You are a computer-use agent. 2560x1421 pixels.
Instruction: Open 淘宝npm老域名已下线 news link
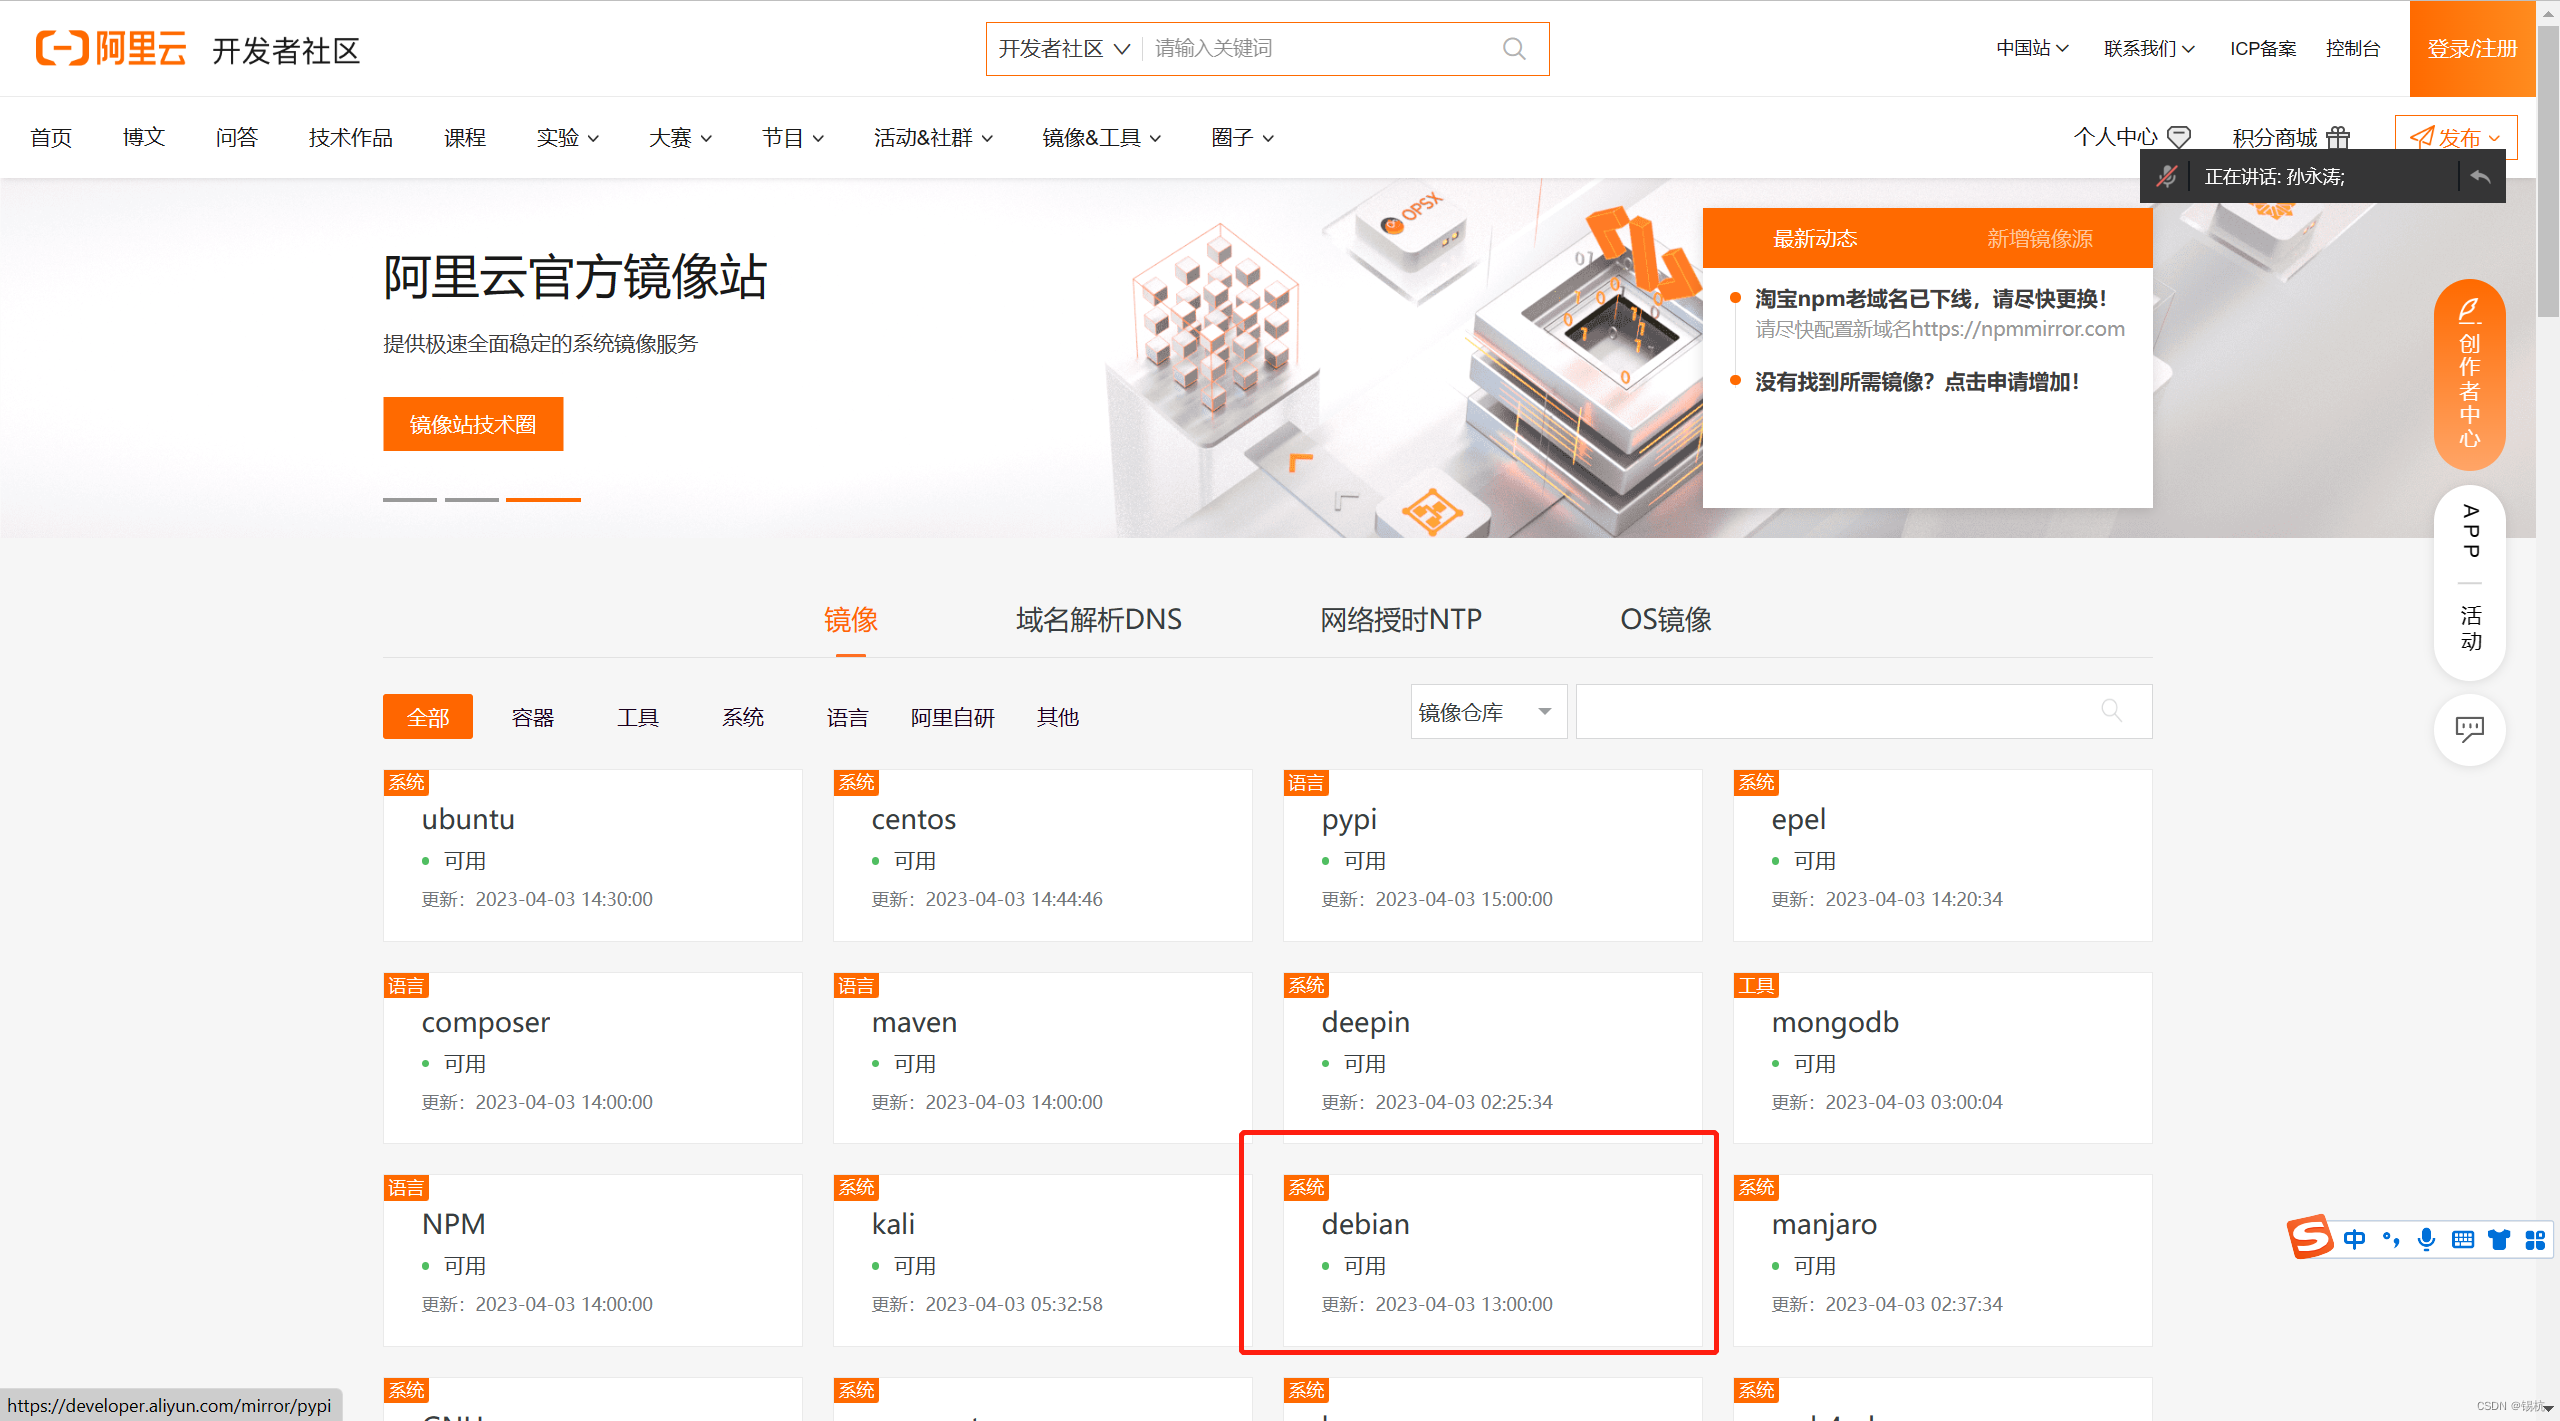point(1931,298)
